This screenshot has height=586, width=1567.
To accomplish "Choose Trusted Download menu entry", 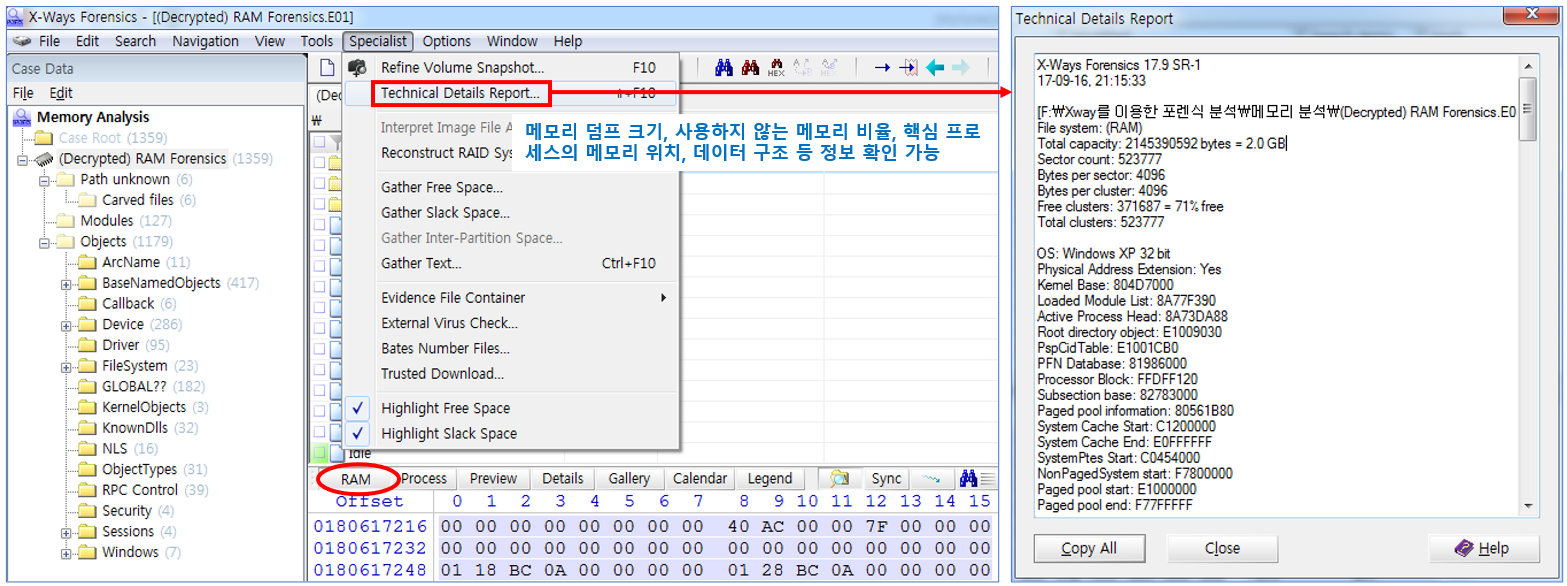I will [511, 374].
